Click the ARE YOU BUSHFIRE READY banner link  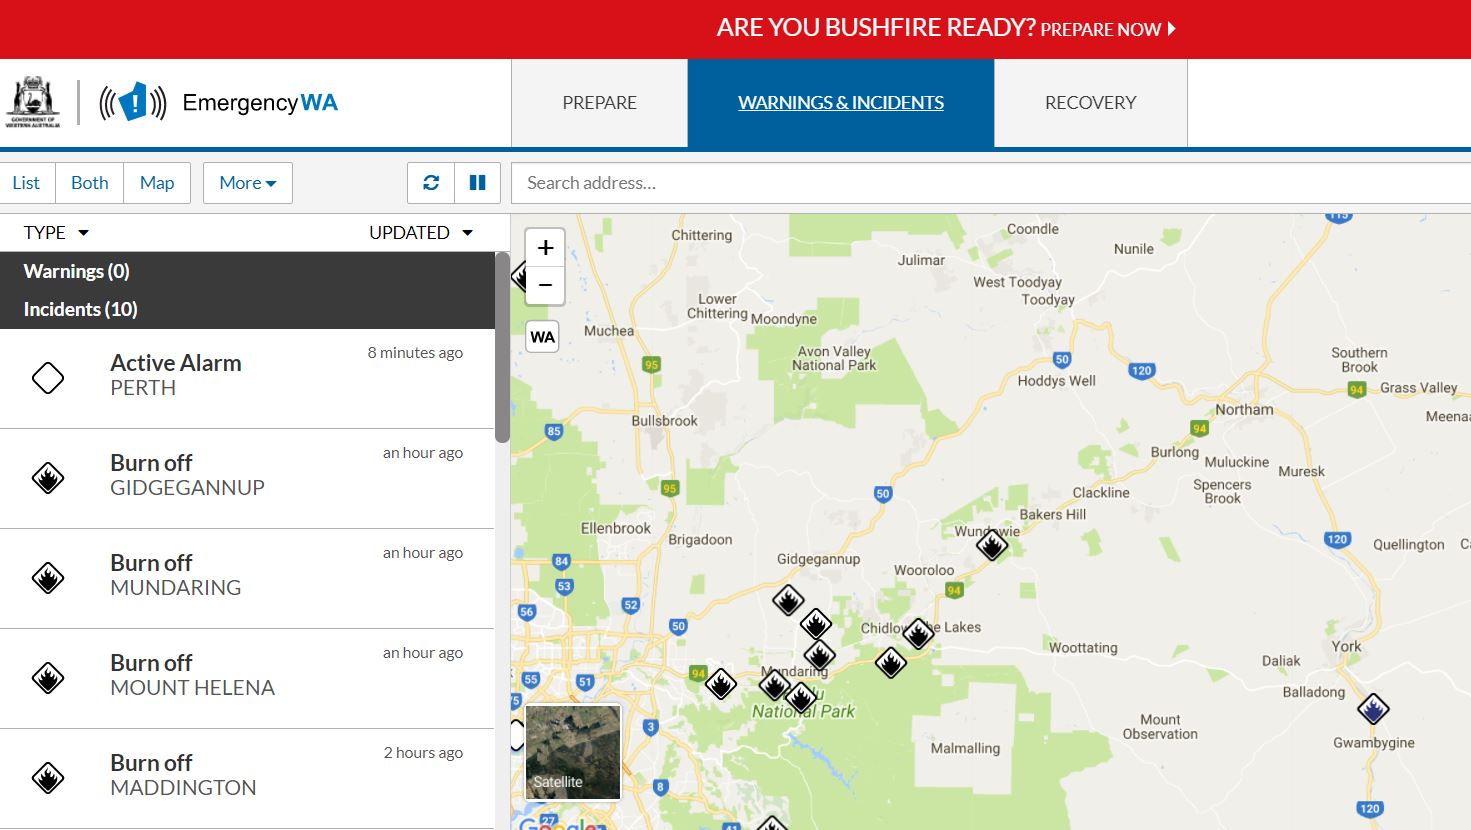[x=946, y=28]
